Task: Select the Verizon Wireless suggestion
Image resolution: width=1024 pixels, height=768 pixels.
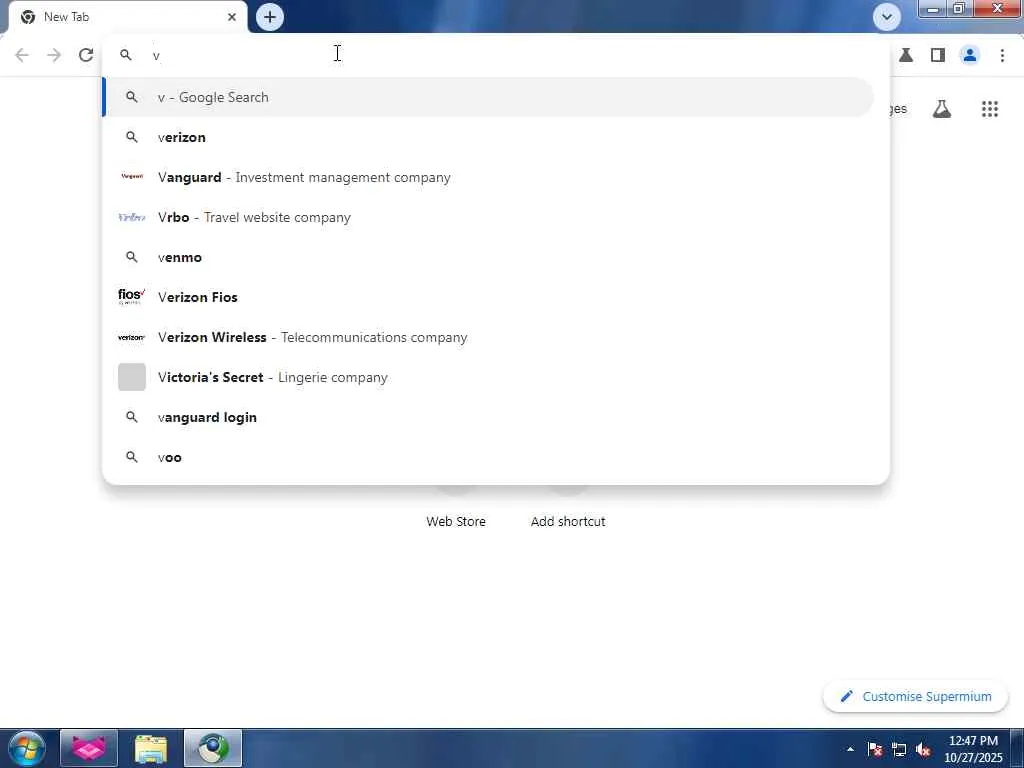Action: click(488, 337)
